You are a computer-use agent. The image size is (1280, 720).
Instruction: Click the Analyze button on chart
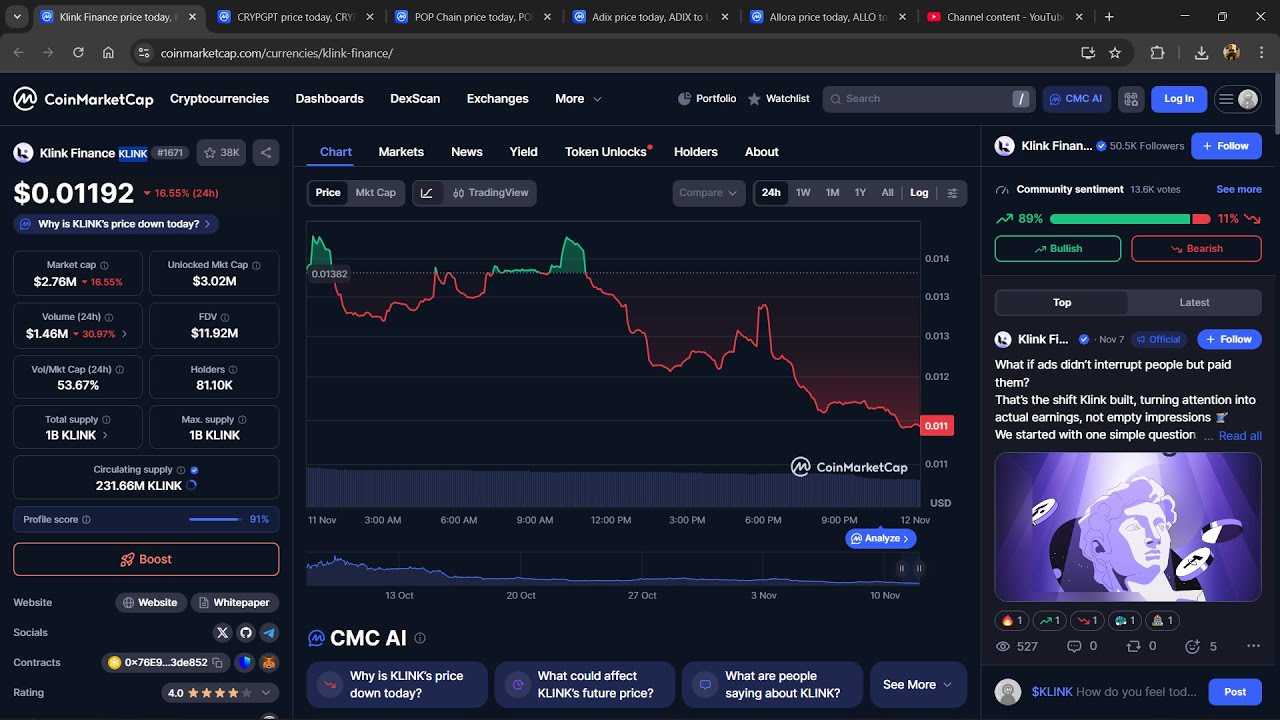(x=881, y=538)
